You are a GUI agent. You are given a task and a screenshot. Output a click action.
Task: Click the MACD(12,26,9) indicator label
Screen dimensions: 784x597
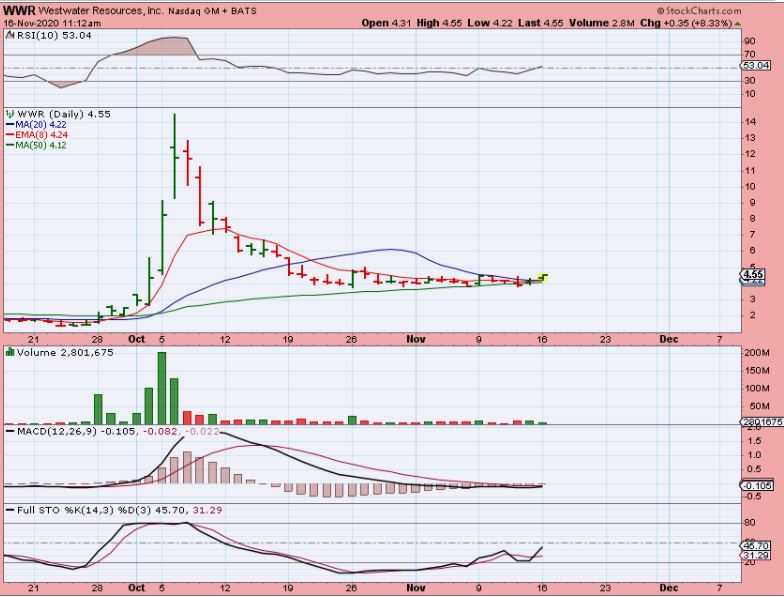pos(56,431)
